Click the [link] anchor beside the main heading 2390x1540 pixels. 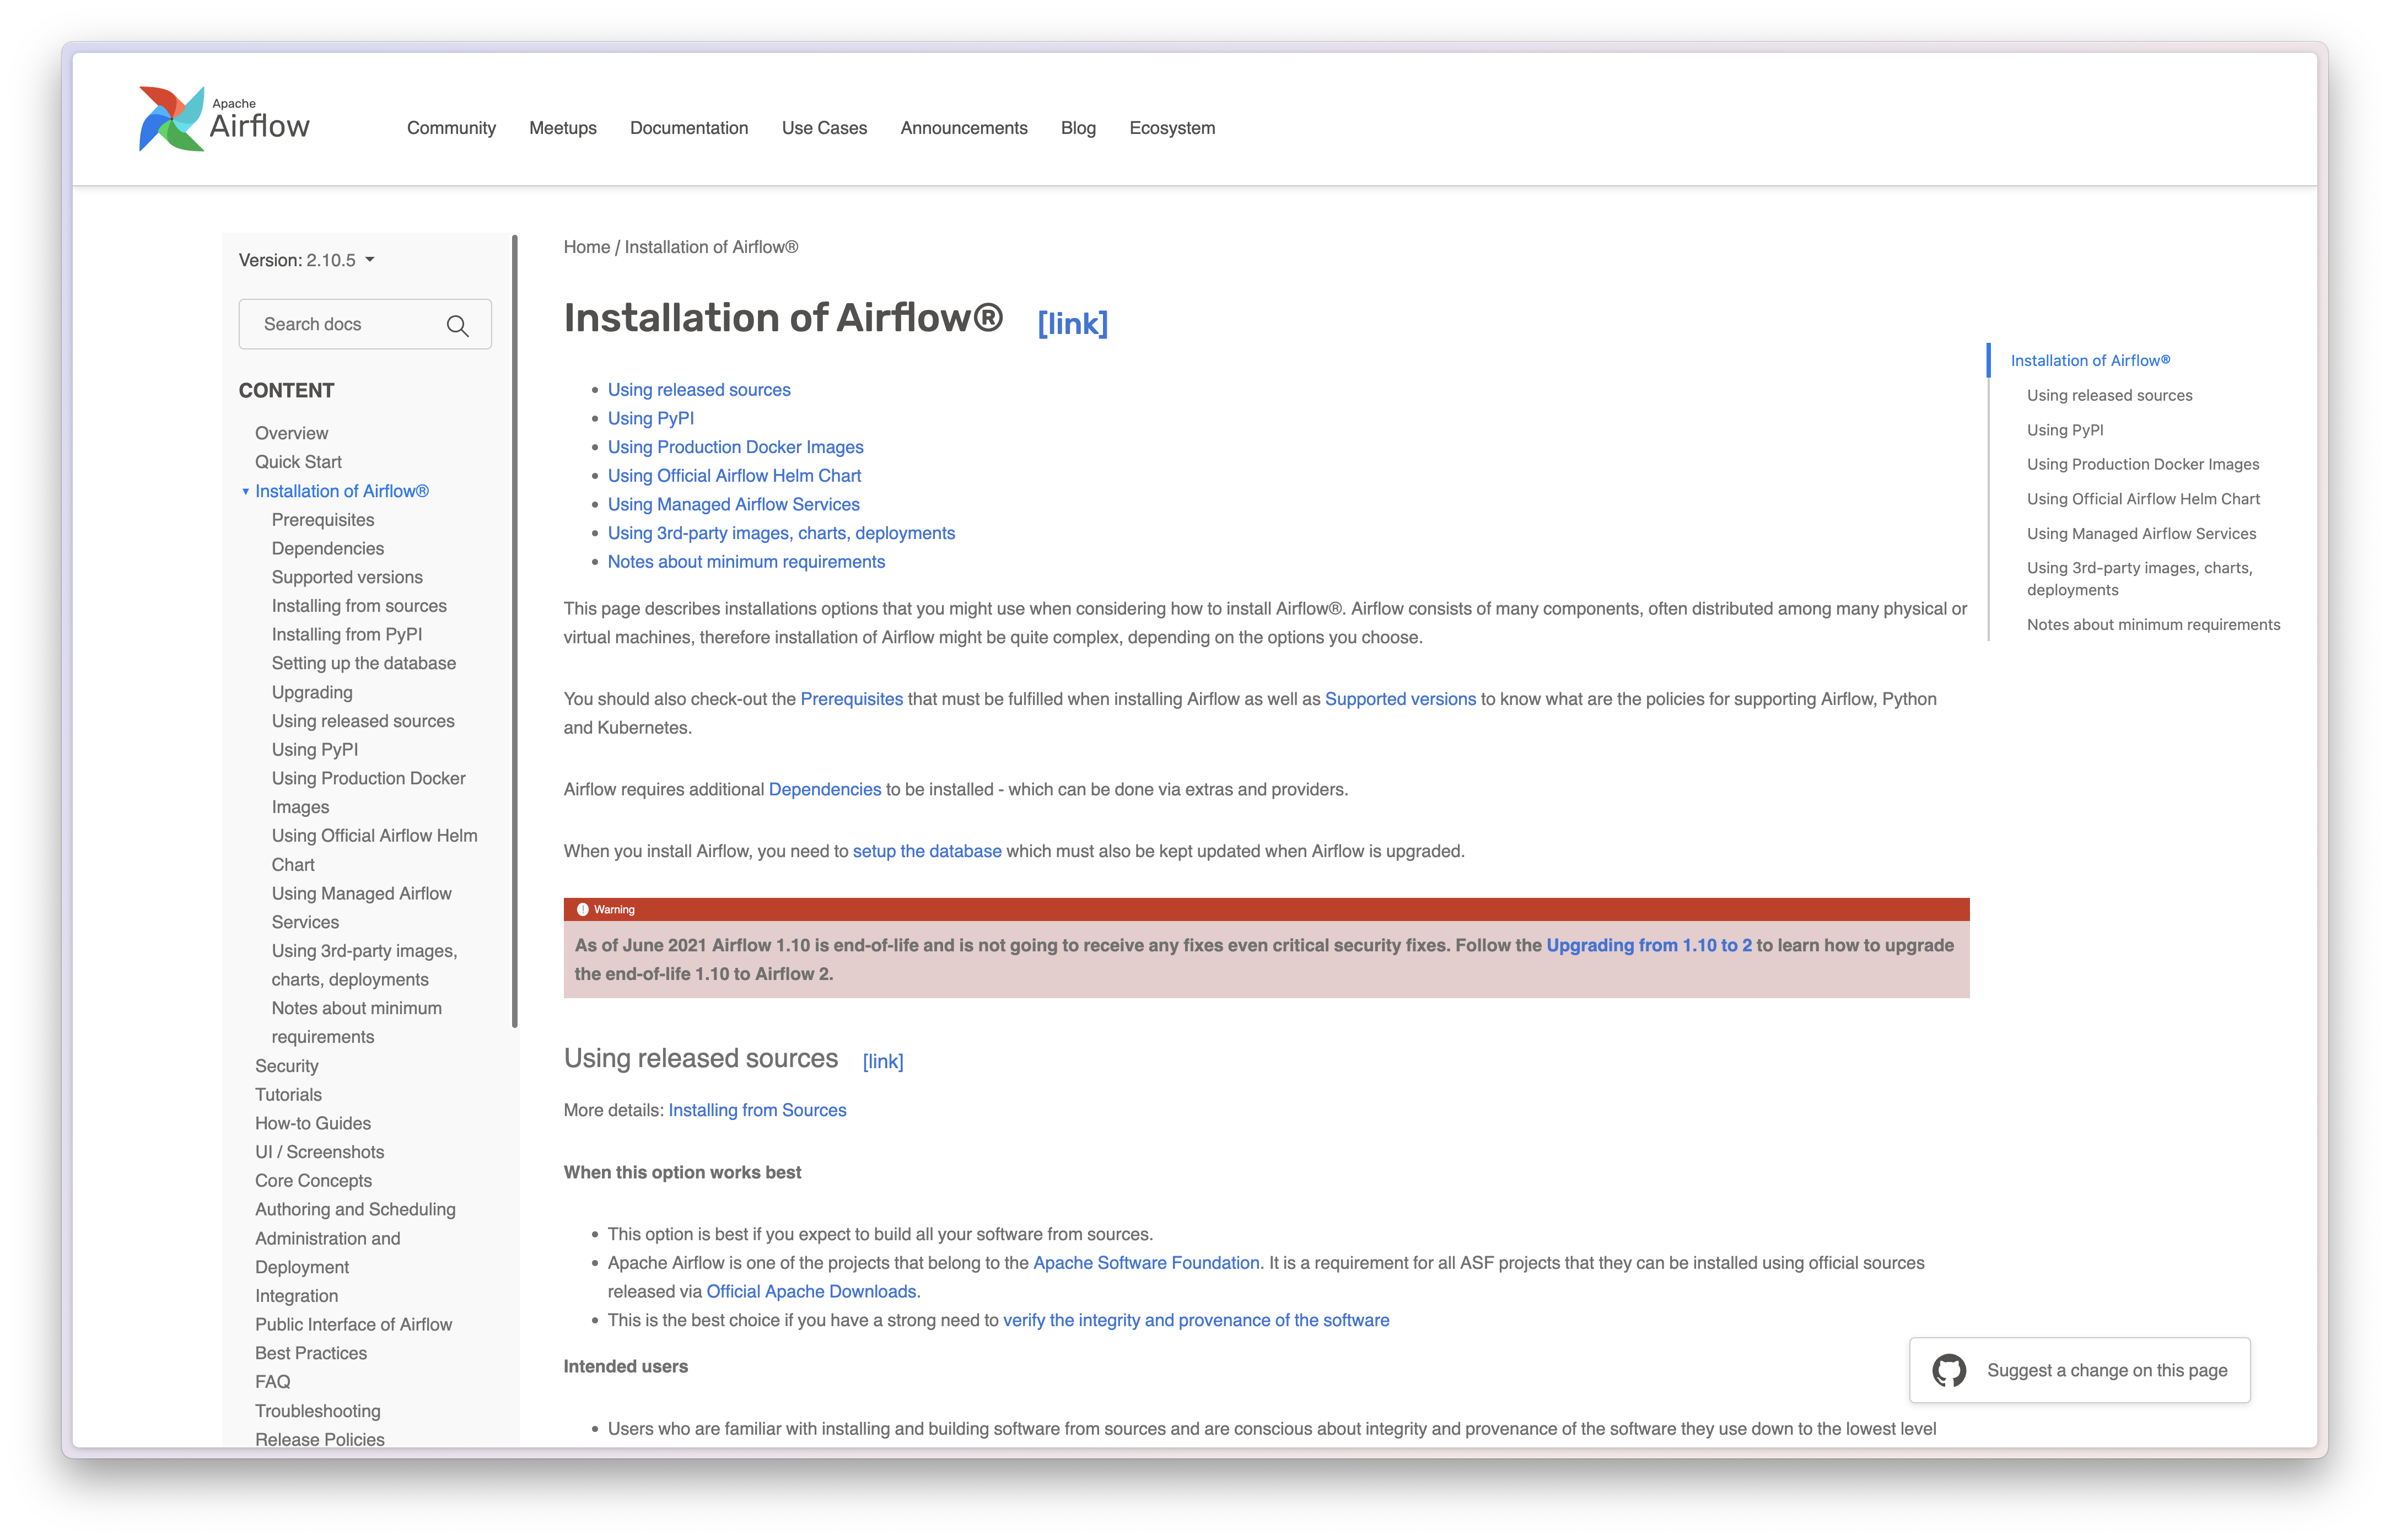[1072, 323]
